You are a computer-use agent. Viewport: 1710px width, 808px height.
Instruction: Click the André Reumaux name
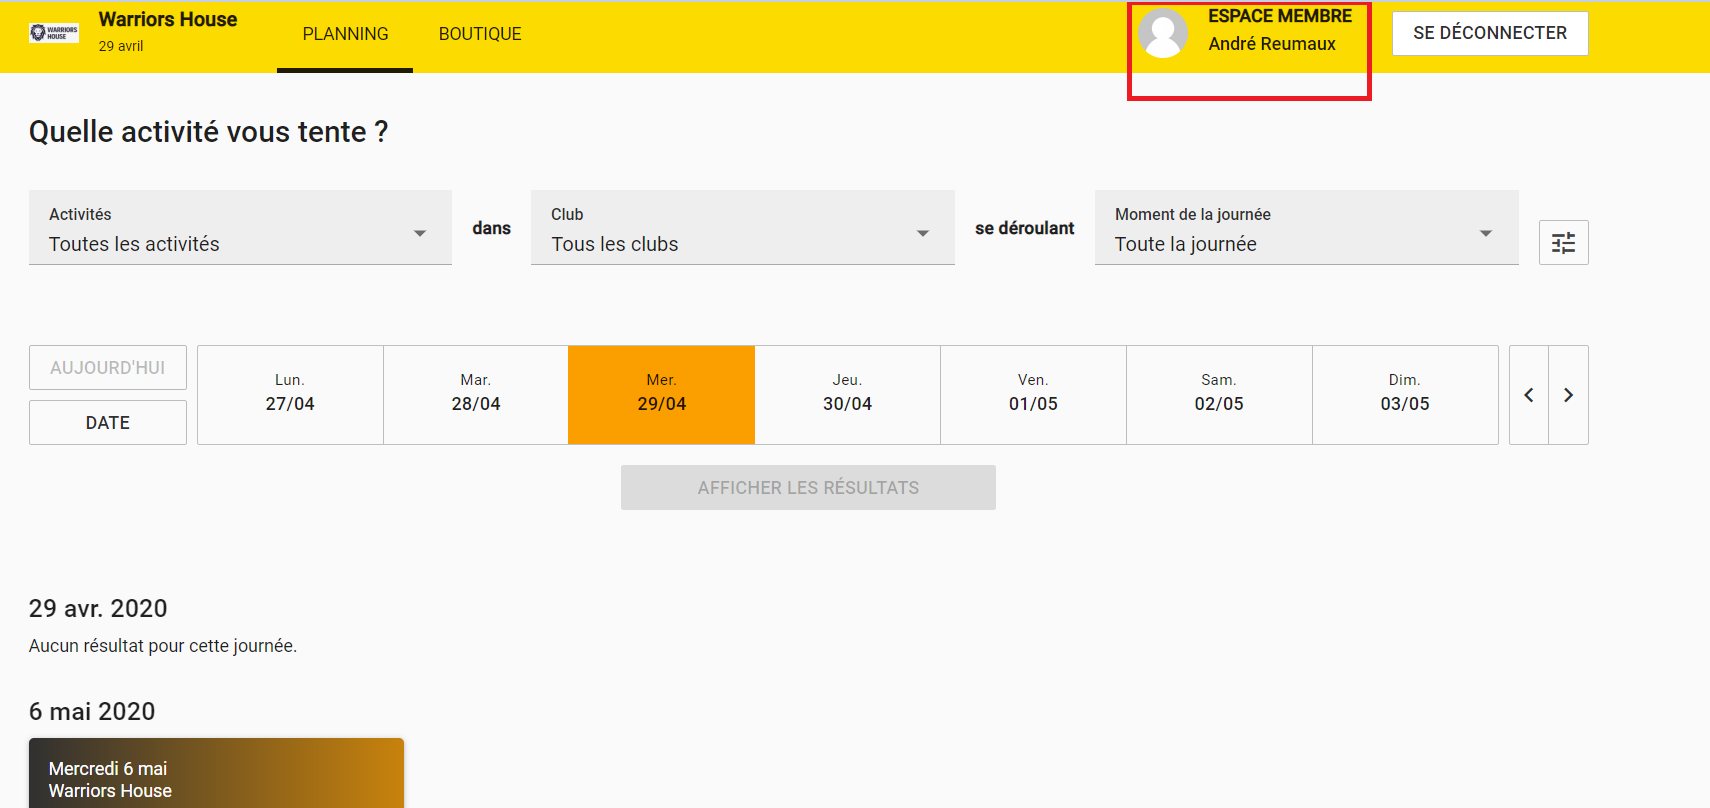1272,44
